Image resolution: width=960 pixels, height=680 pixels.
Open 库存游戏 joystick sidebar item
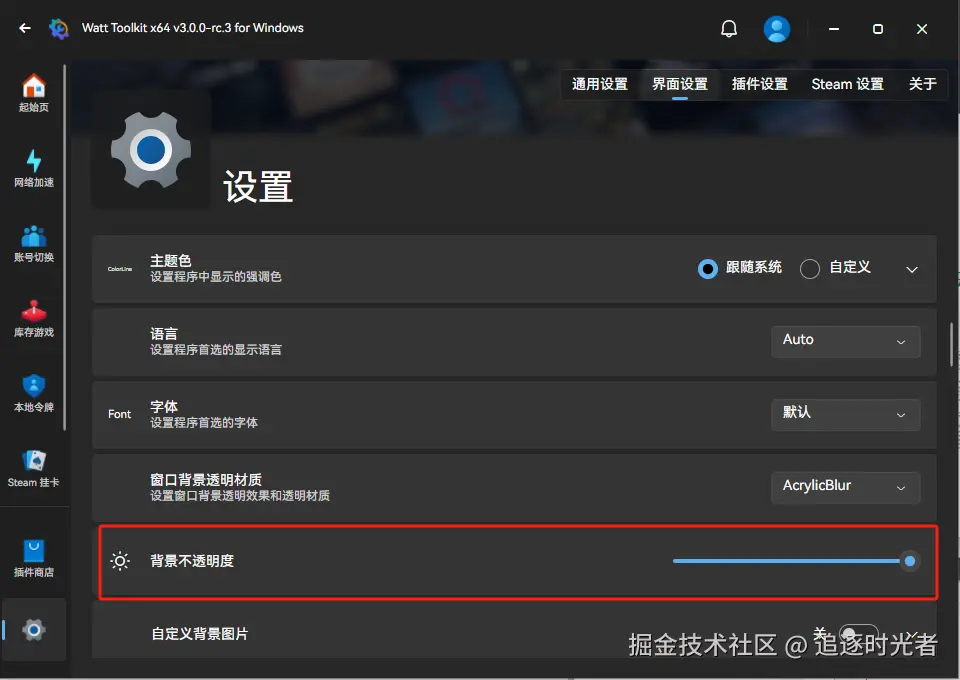pos(34,319)
